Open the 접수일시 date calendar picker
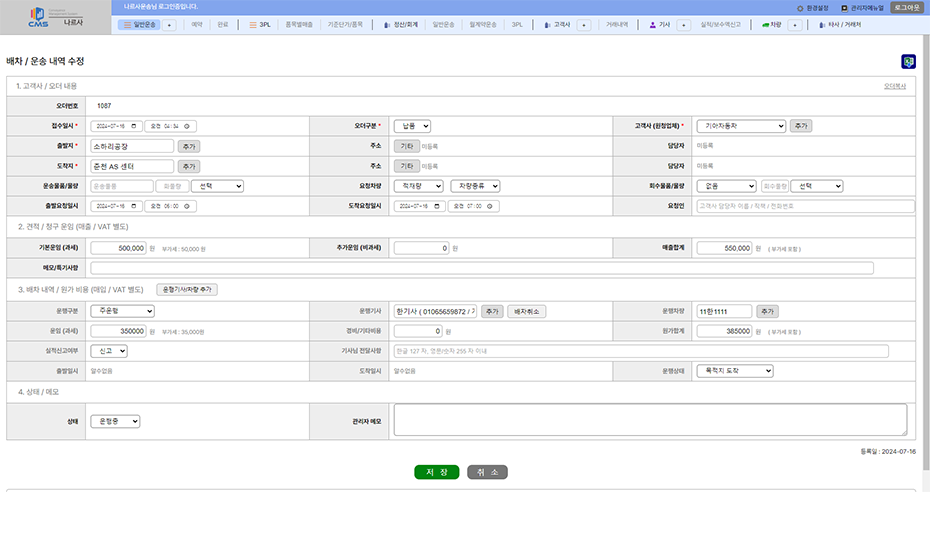Image resolution: width=930 pixels, height=550 pixels. [133, 126]
